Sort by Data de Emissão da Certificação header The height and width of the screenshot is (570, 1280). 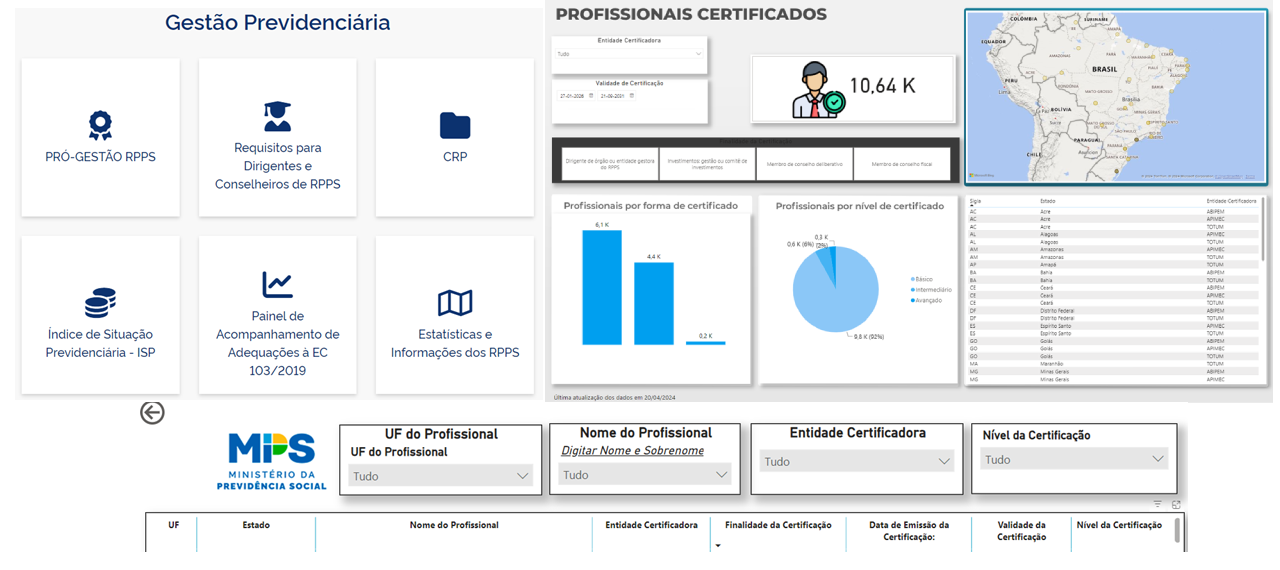point(909,531)
